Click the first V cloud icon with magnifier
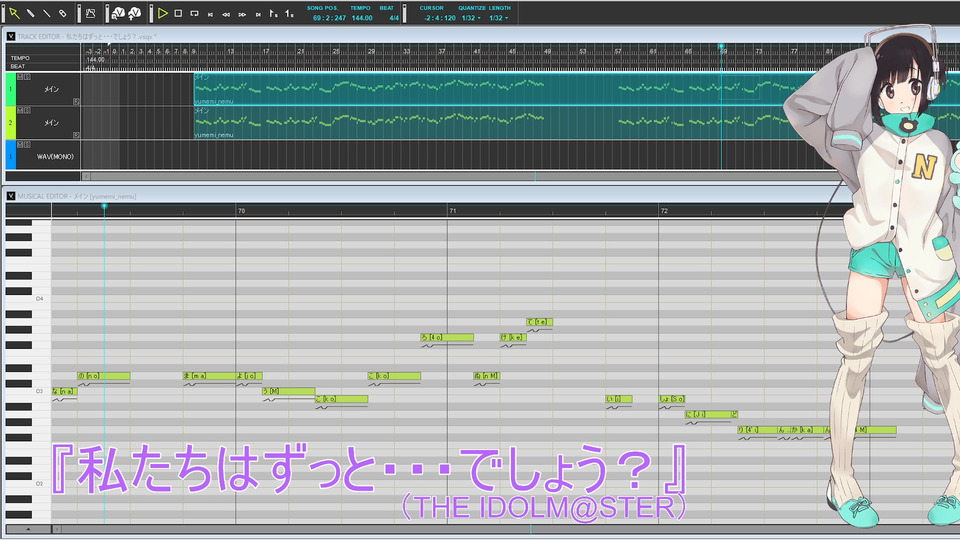This screenshot has height=540, width=960. tap(118, 13)
